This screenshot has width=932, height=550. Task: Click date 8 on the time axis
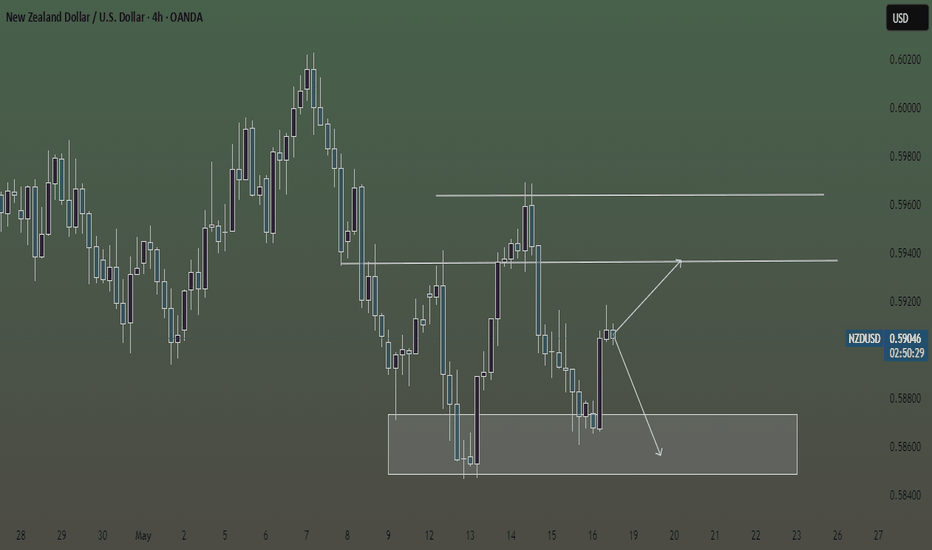347,535
